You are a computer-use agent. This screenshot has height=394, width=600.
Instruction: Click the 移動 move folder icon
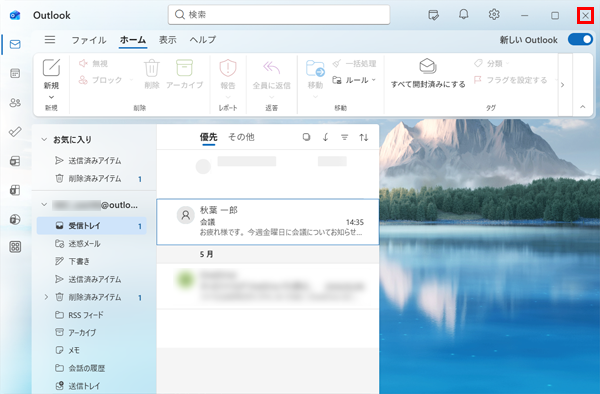point(315,68)
